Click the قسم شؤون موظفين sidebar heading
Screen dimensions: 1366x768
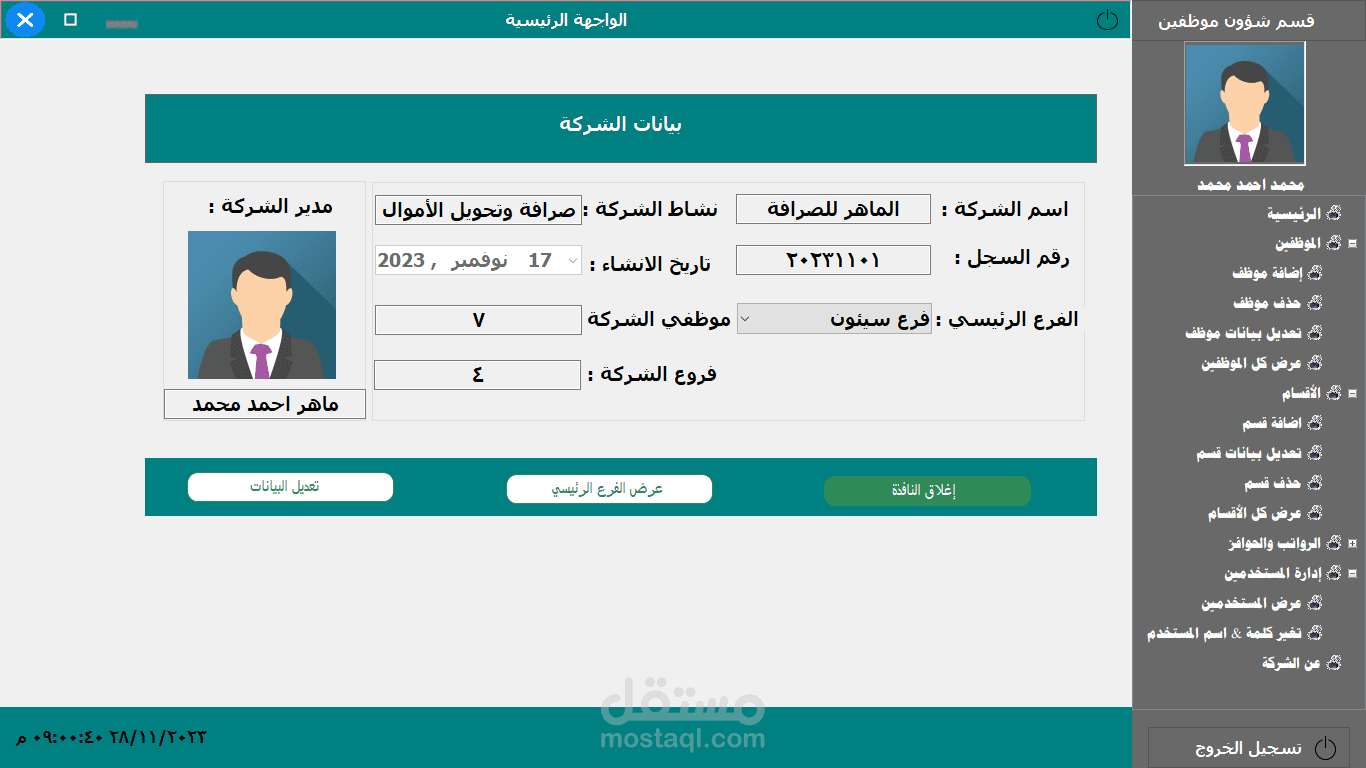click(x=1236, y=21)
